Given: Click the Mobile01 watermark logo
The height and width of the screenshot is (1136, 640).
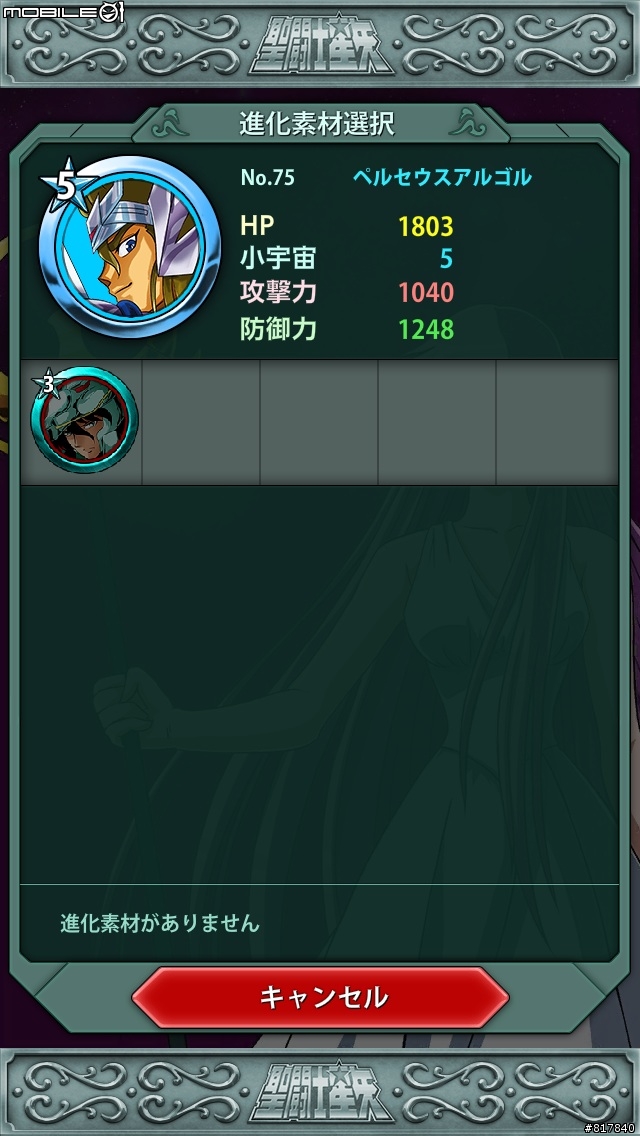Looking at the screenshot, I should pos(64,12).
